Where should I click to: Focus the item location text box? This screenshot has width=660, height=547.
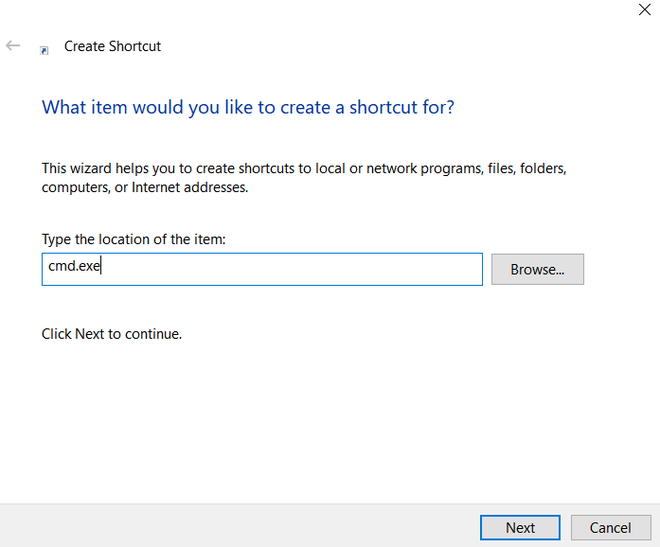pyautogui.click(x=262, y=269)
